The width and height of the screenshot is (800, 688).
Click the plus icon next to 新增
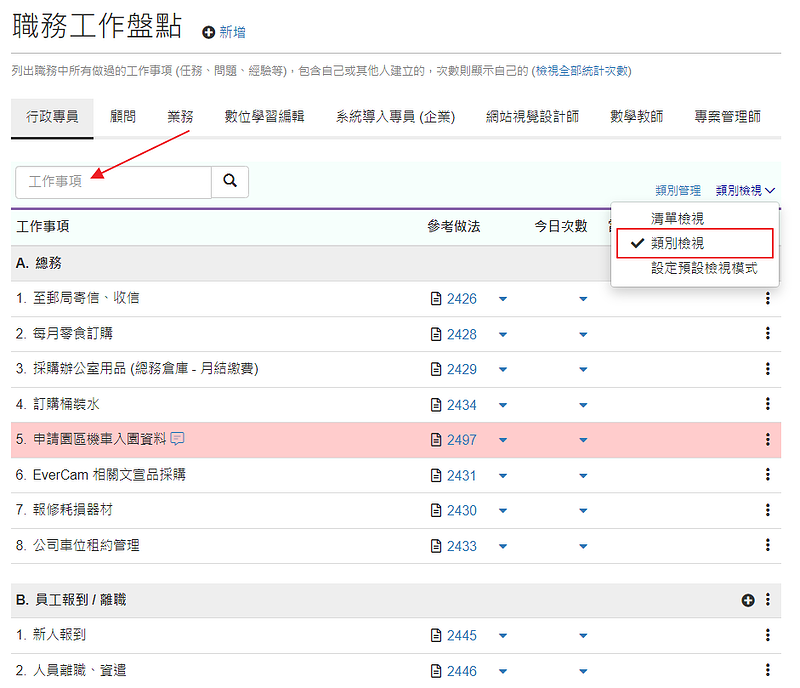[x=208, y=32]
